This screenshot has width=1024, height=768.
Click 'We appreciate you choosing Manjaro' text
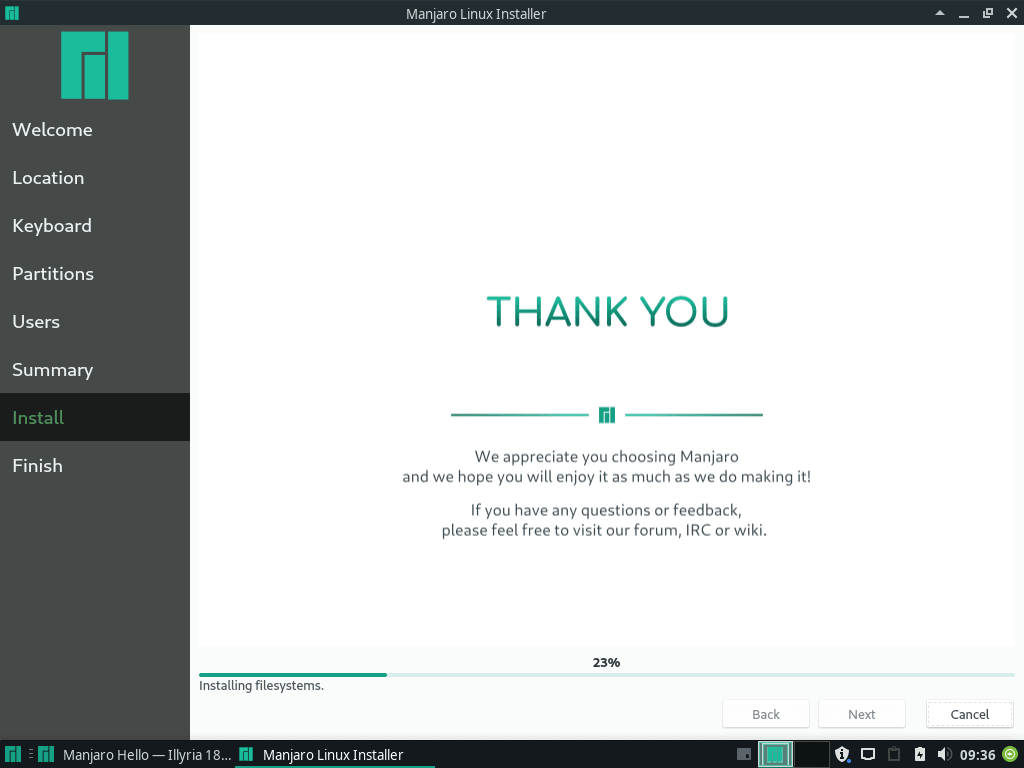[607, 456]
